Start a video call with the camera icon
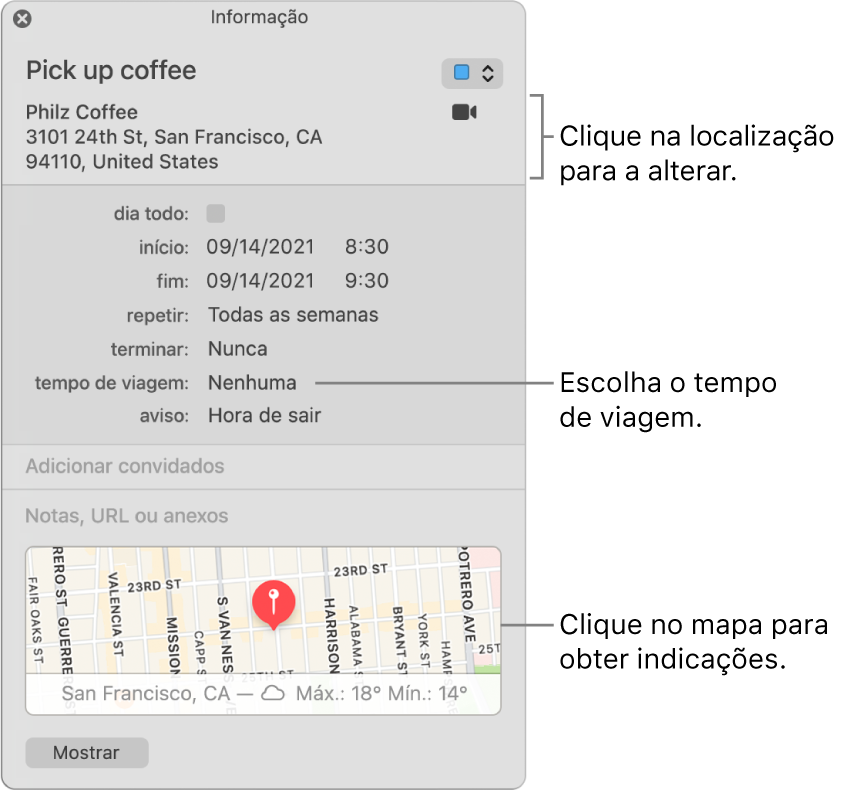 (463, 112)
